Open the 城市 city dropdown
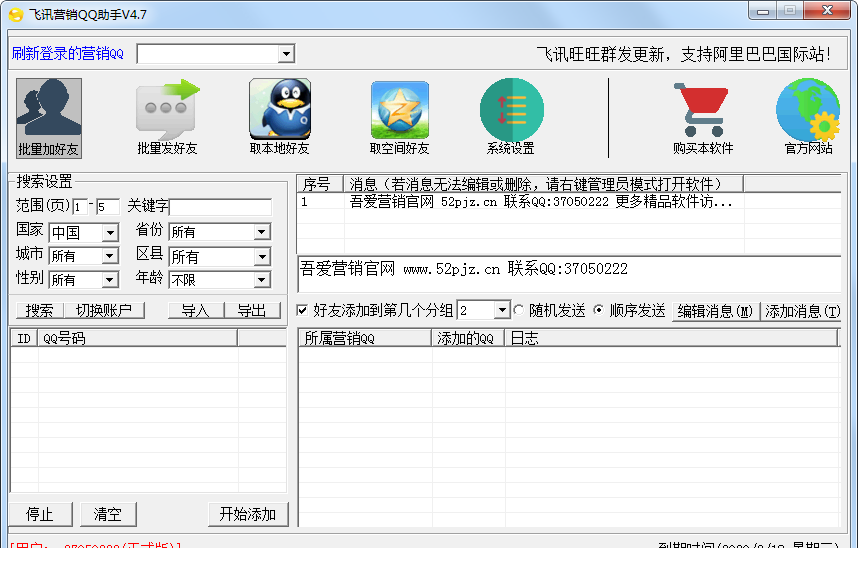The image size is (858, 571). [110, 256]
